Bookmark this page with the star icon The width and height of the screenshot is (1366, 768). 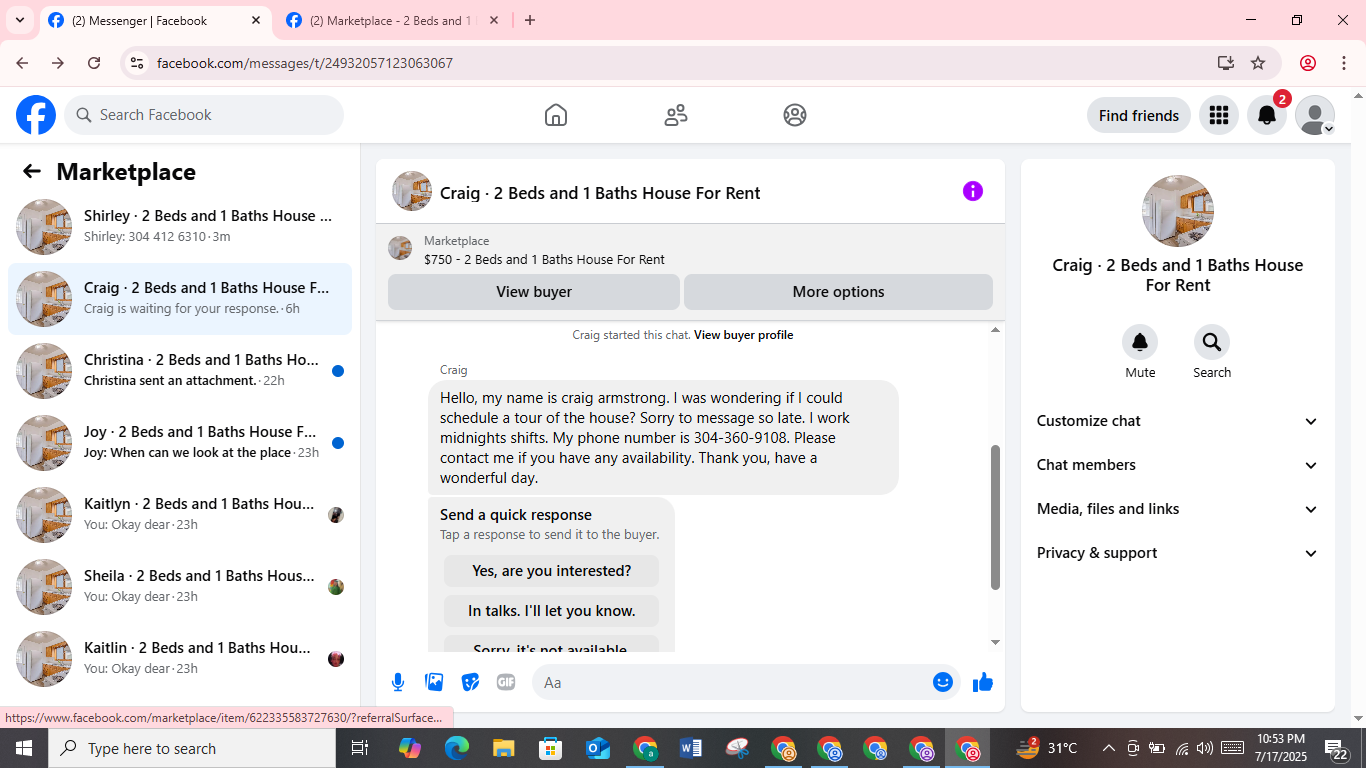click(1258, 63)
